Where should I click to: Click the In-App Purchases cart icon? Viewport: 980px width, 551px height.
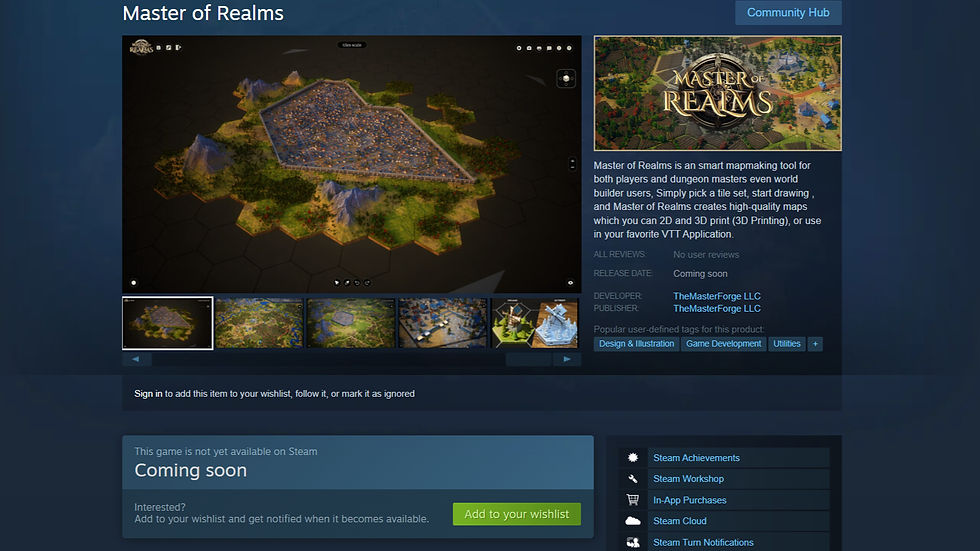coord(632,500)
